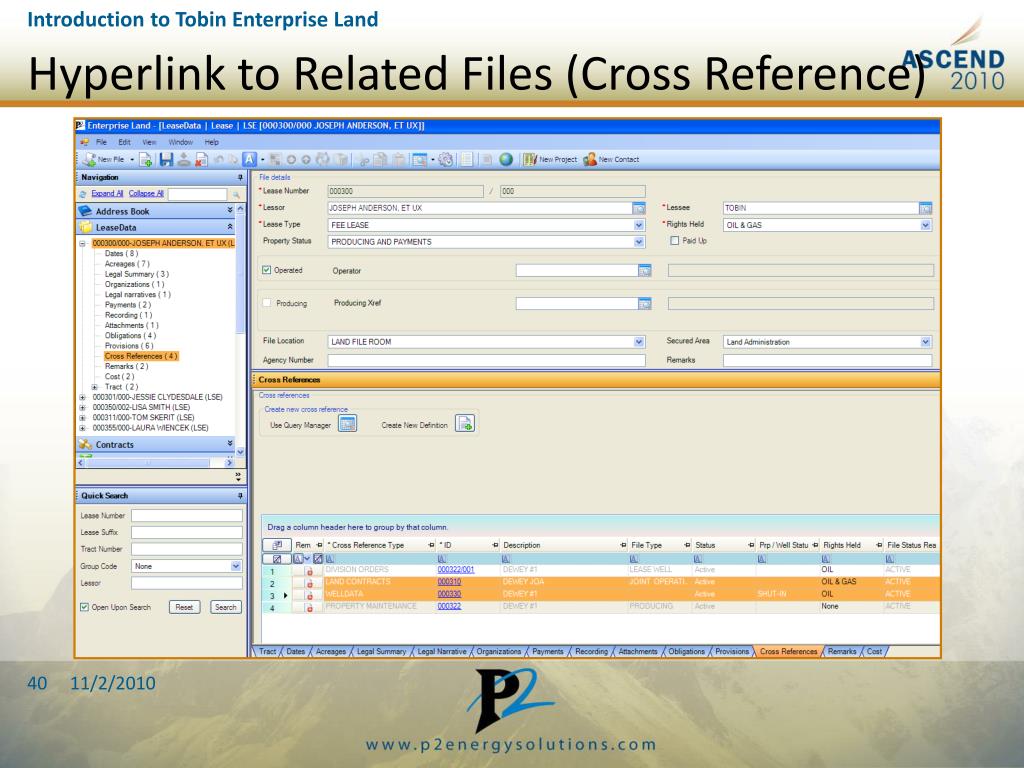This screenshot has width=1024, height=768.
Task: Switch to the Attachments tab
Action: coord(637,651)
